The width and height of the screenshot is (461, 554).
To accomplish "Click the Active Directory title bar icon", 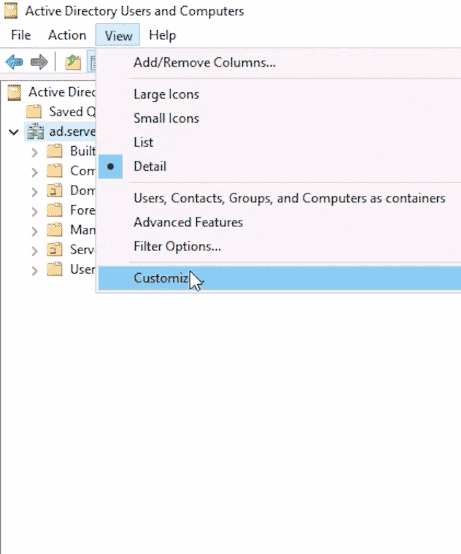I will 11,11.
